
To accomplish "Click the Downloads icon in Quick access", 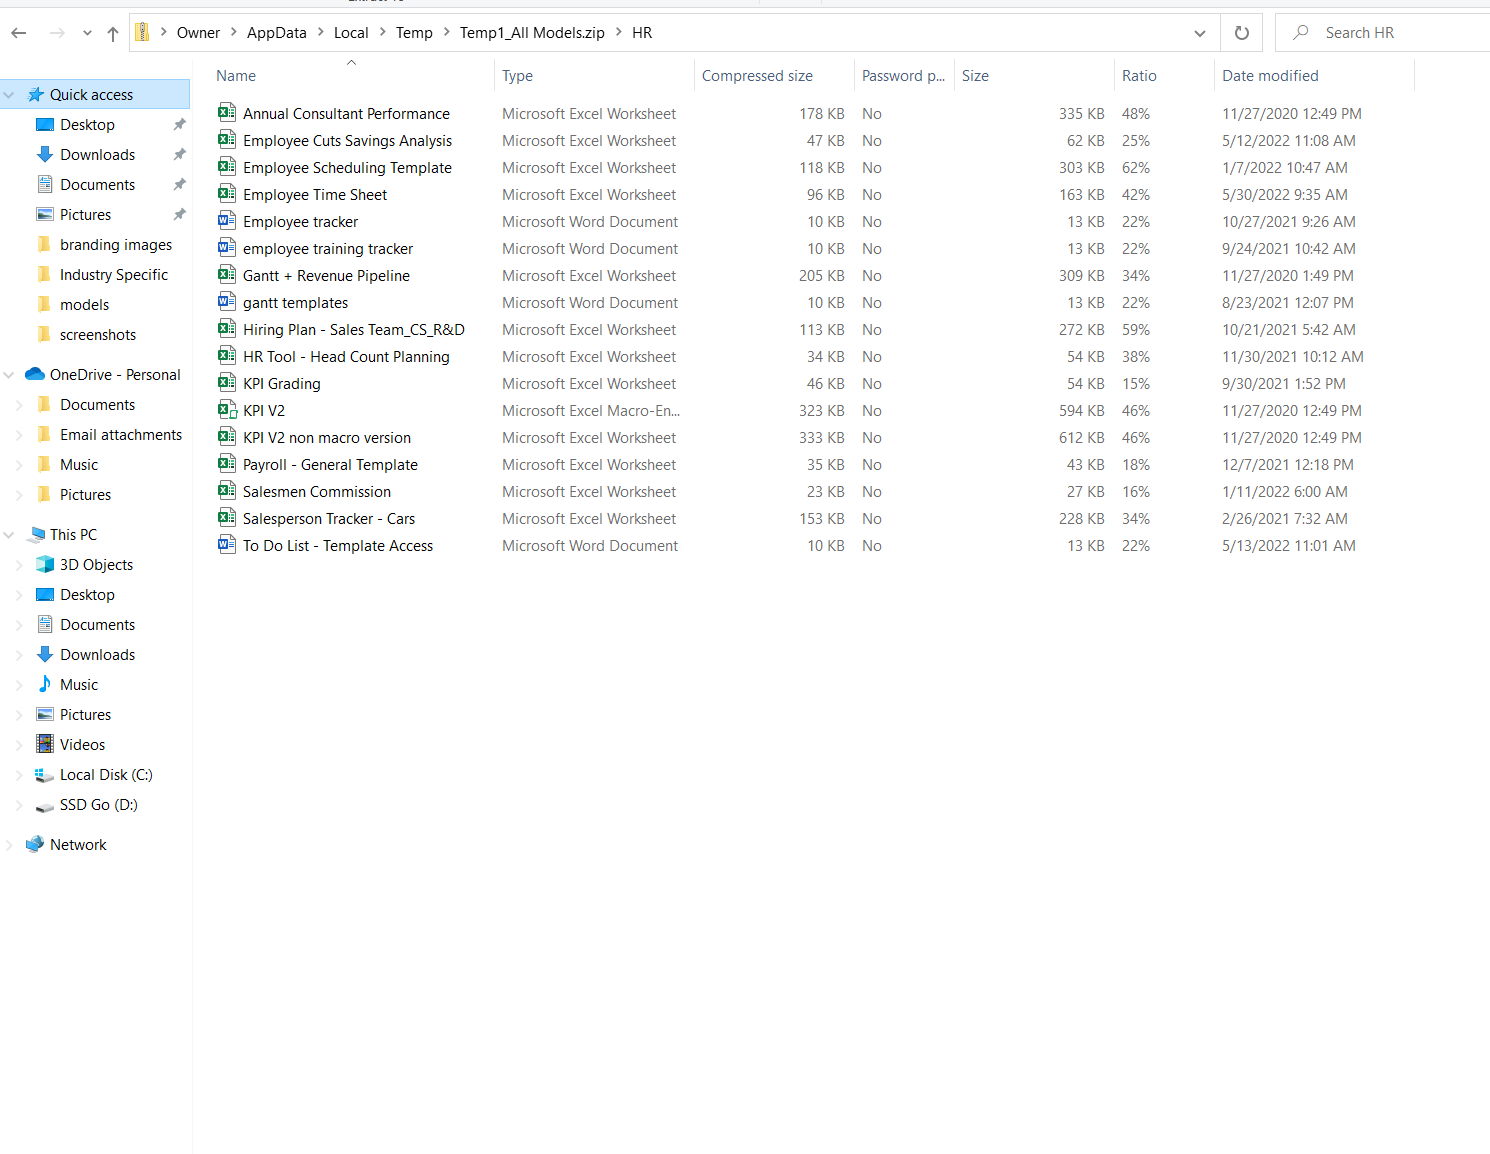I will click(x=45, y=154).
